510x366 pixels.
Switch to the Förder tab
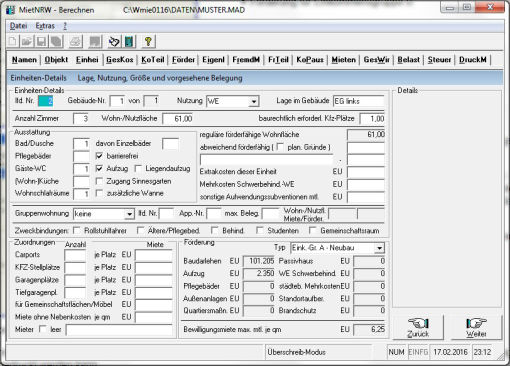coord(183,60)
